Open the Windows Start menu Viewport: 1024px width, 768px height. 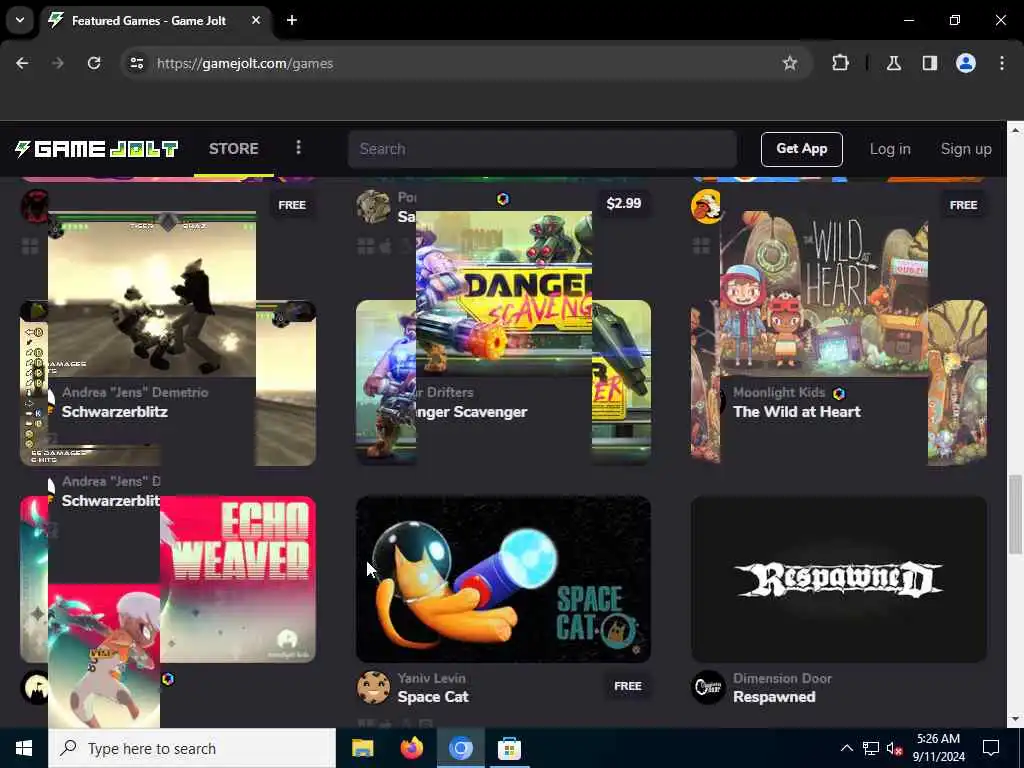[x=24, y=748]
